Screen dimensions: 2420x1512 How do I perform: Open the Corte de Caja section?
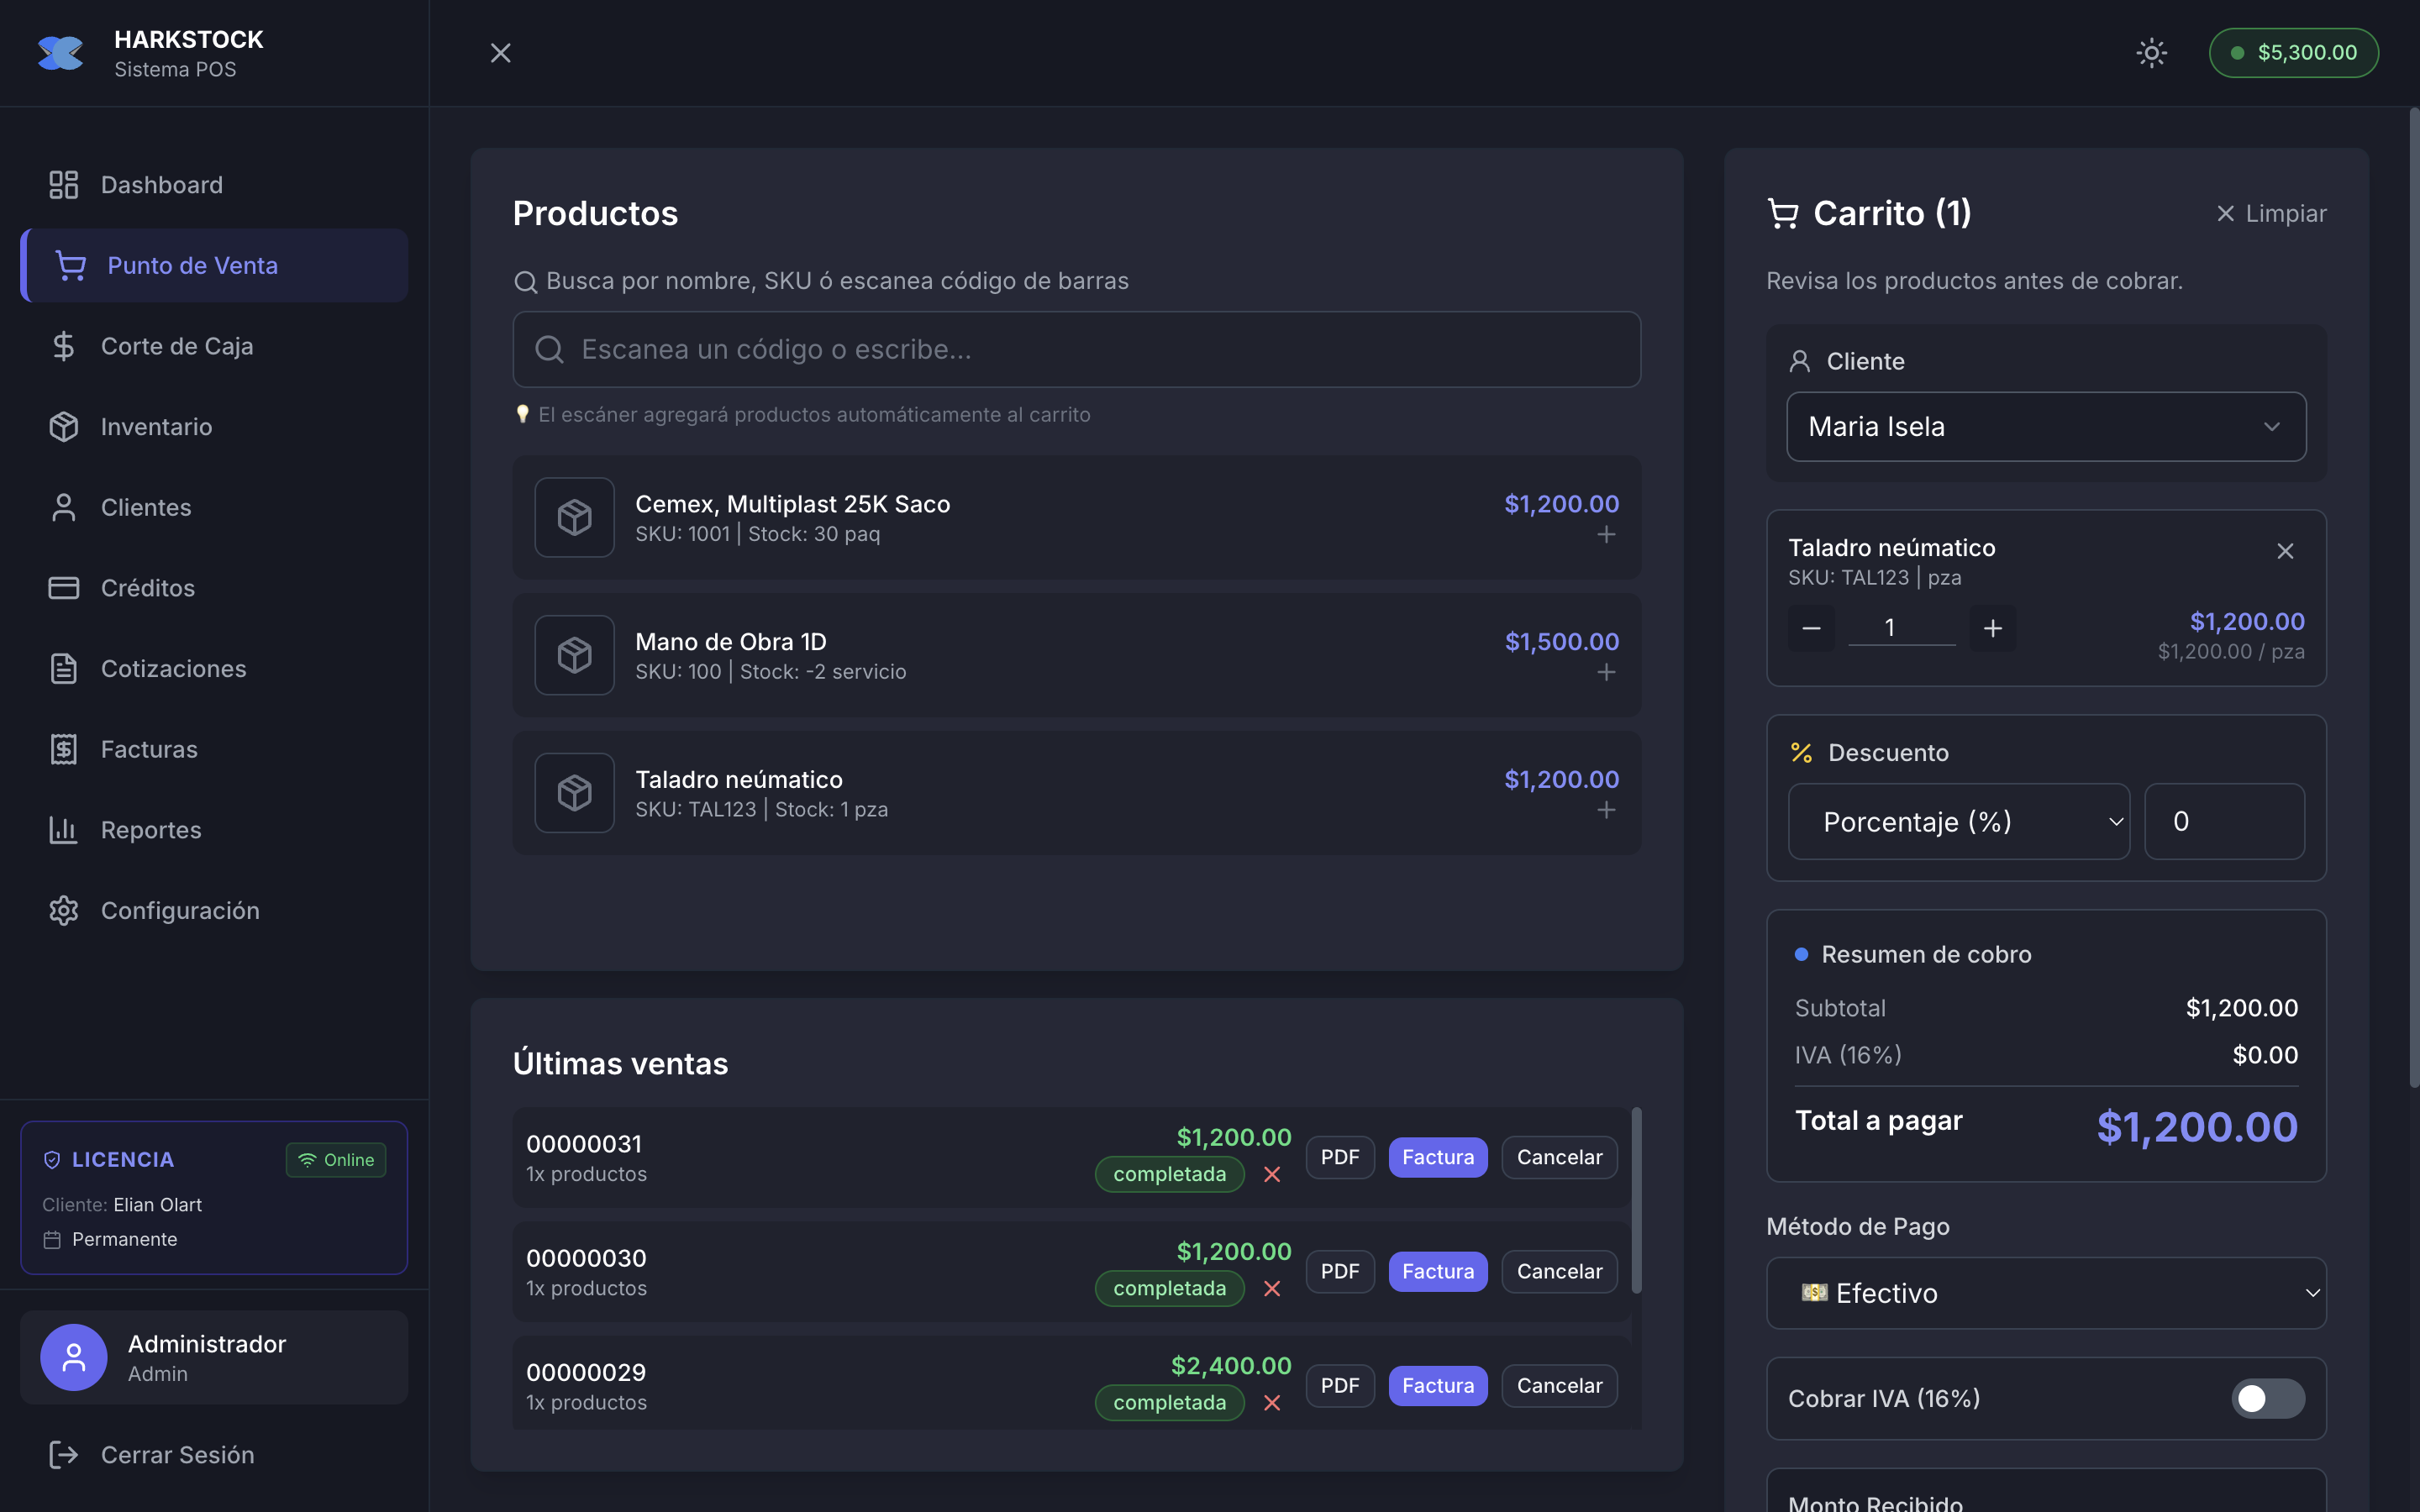pyautogui.click(x=176, y=346)
